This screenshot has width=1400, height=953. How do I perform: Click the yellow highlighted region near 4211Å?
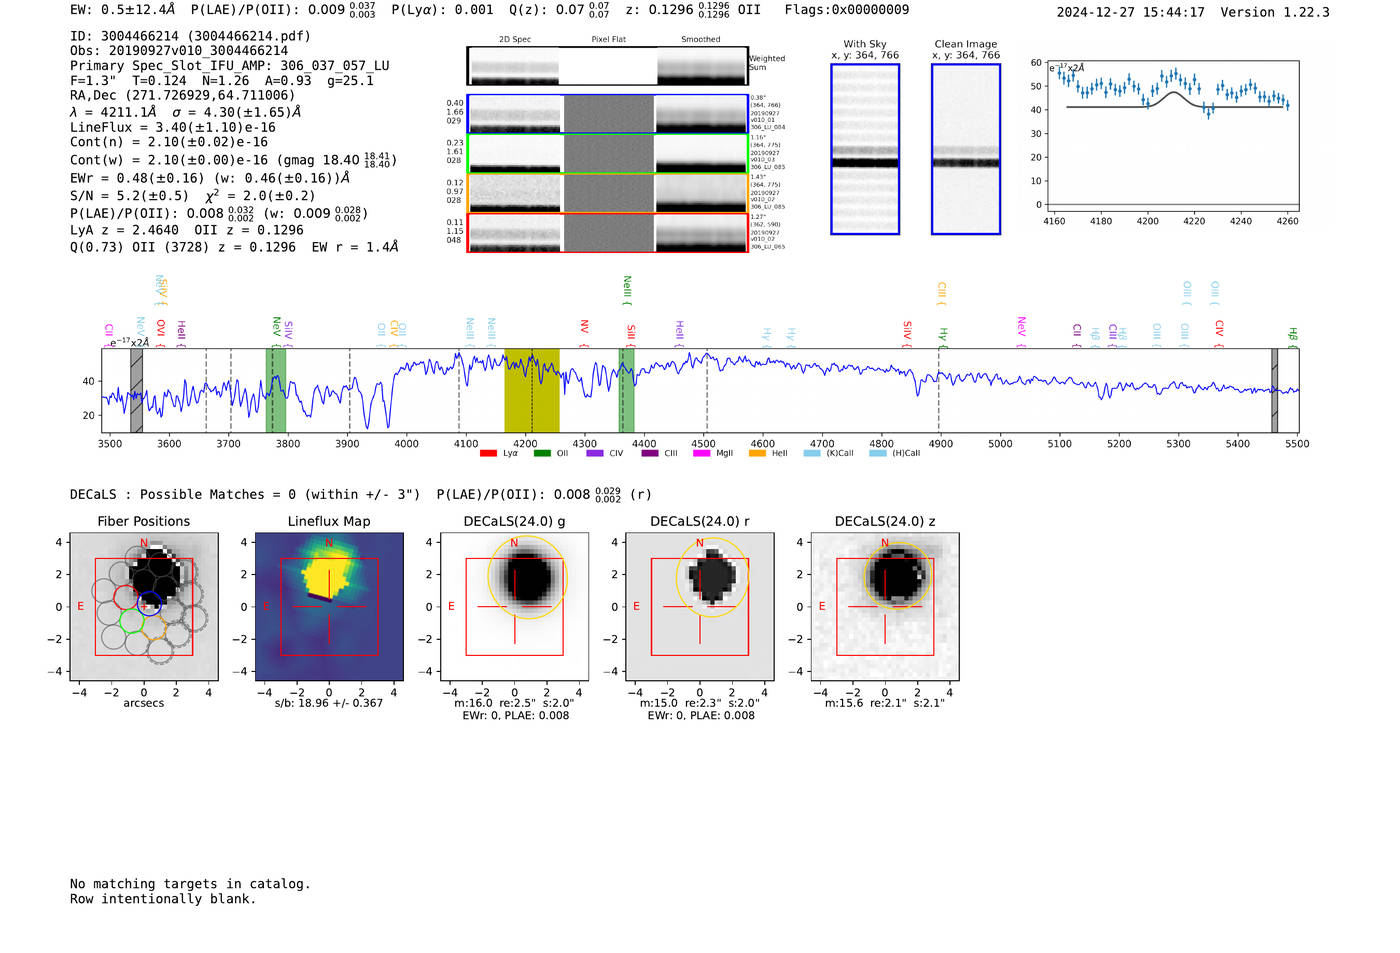coord(532,390)
